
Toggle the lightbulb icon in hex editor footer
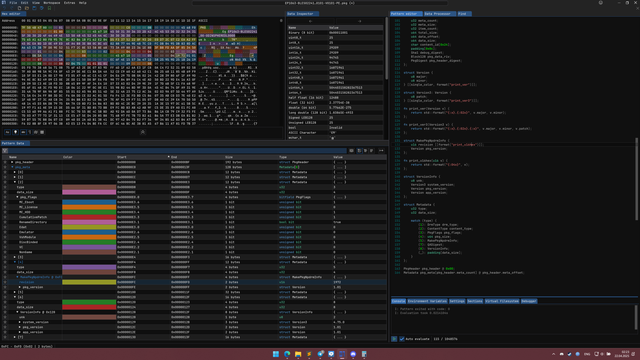click(x=16, y=132)
